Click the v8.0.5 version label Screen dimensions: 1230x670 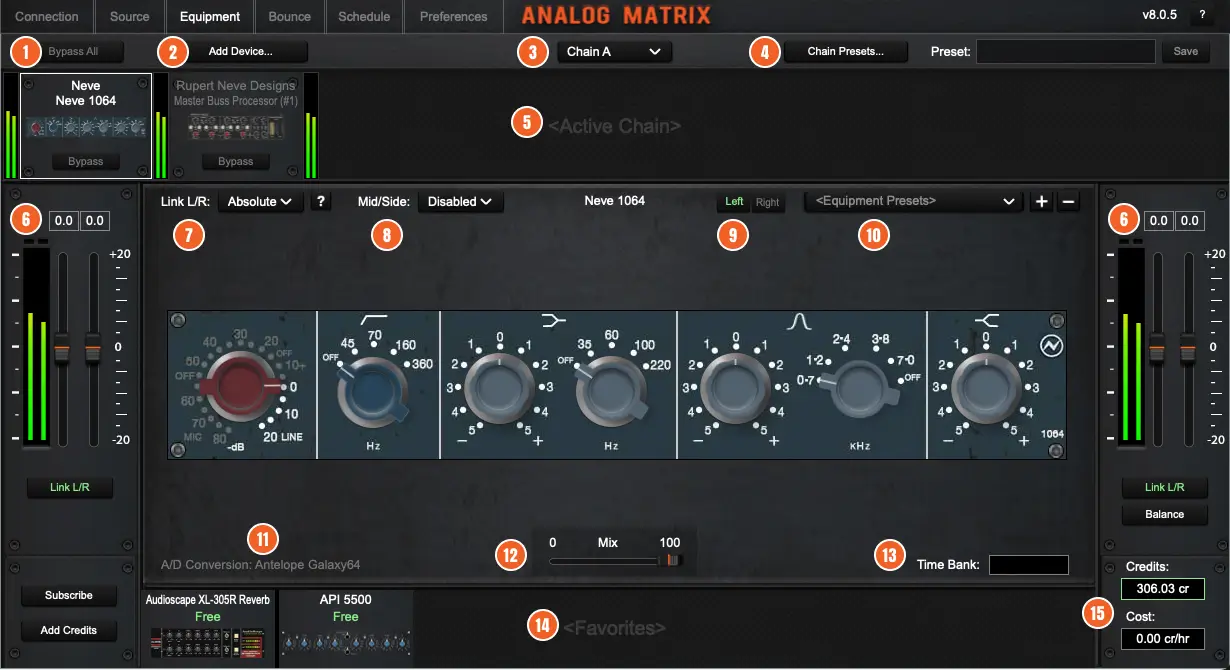[1159, 16]
